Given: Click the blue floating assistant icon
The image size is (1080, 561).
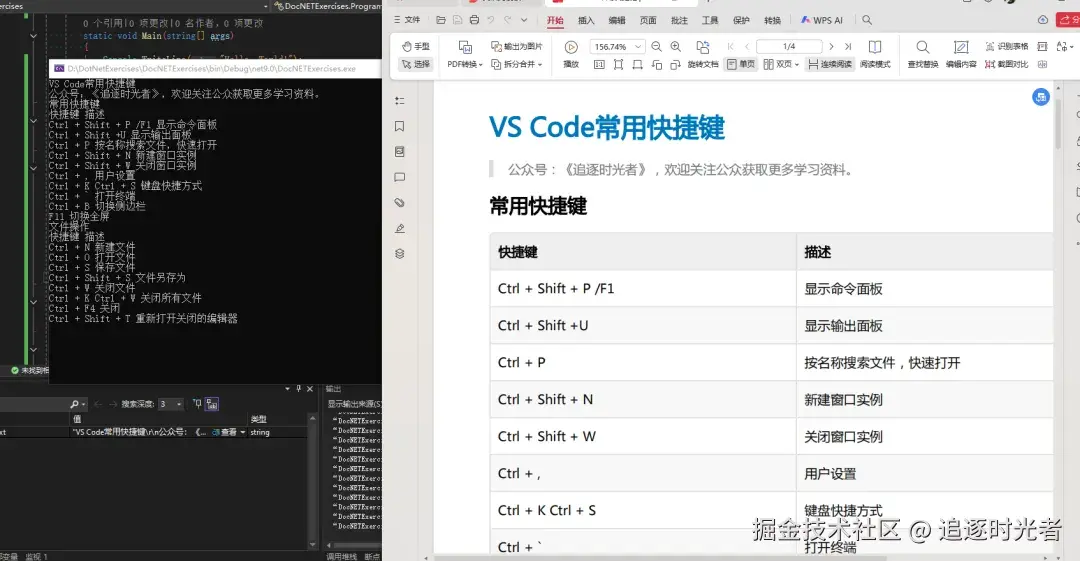Looking at the screenshot, I should pyautogui.click(x=1041, y=97).
